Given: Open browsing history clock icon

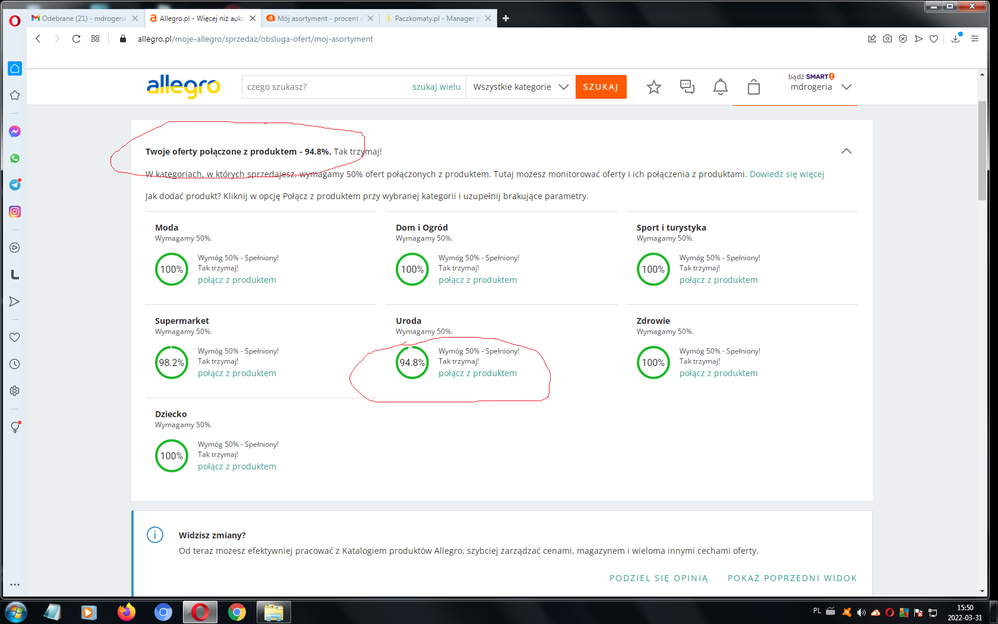Looking at the screenshot, I should (x=15, y=364).
